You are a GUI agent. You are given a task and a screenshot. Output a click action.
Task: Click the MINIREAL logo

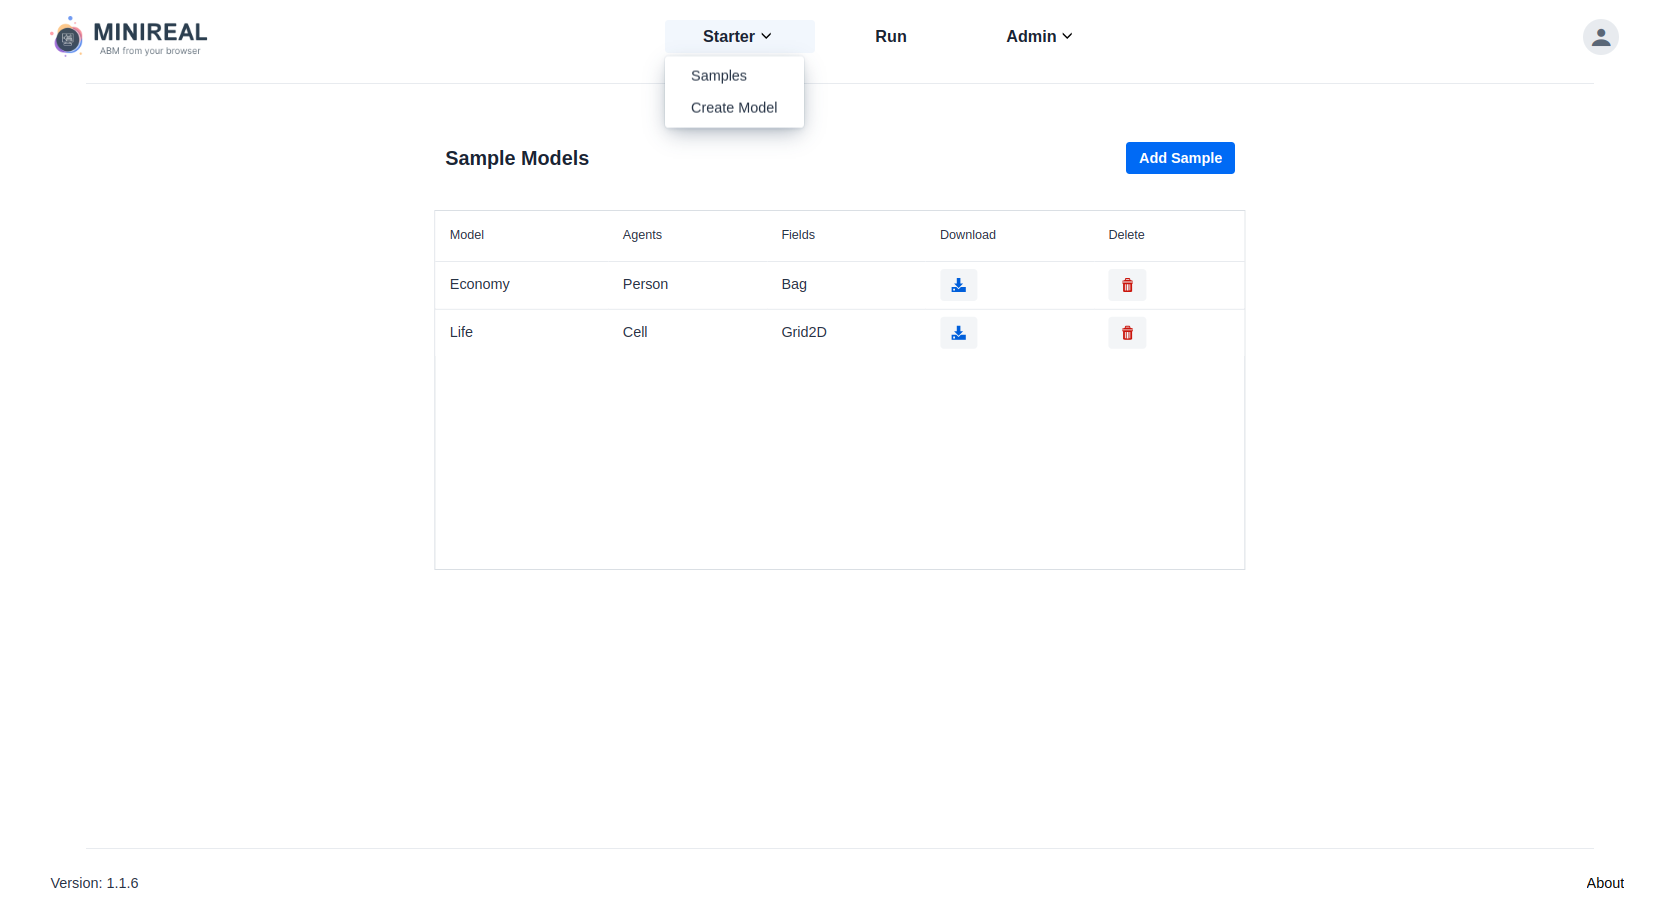click(129, 37)
